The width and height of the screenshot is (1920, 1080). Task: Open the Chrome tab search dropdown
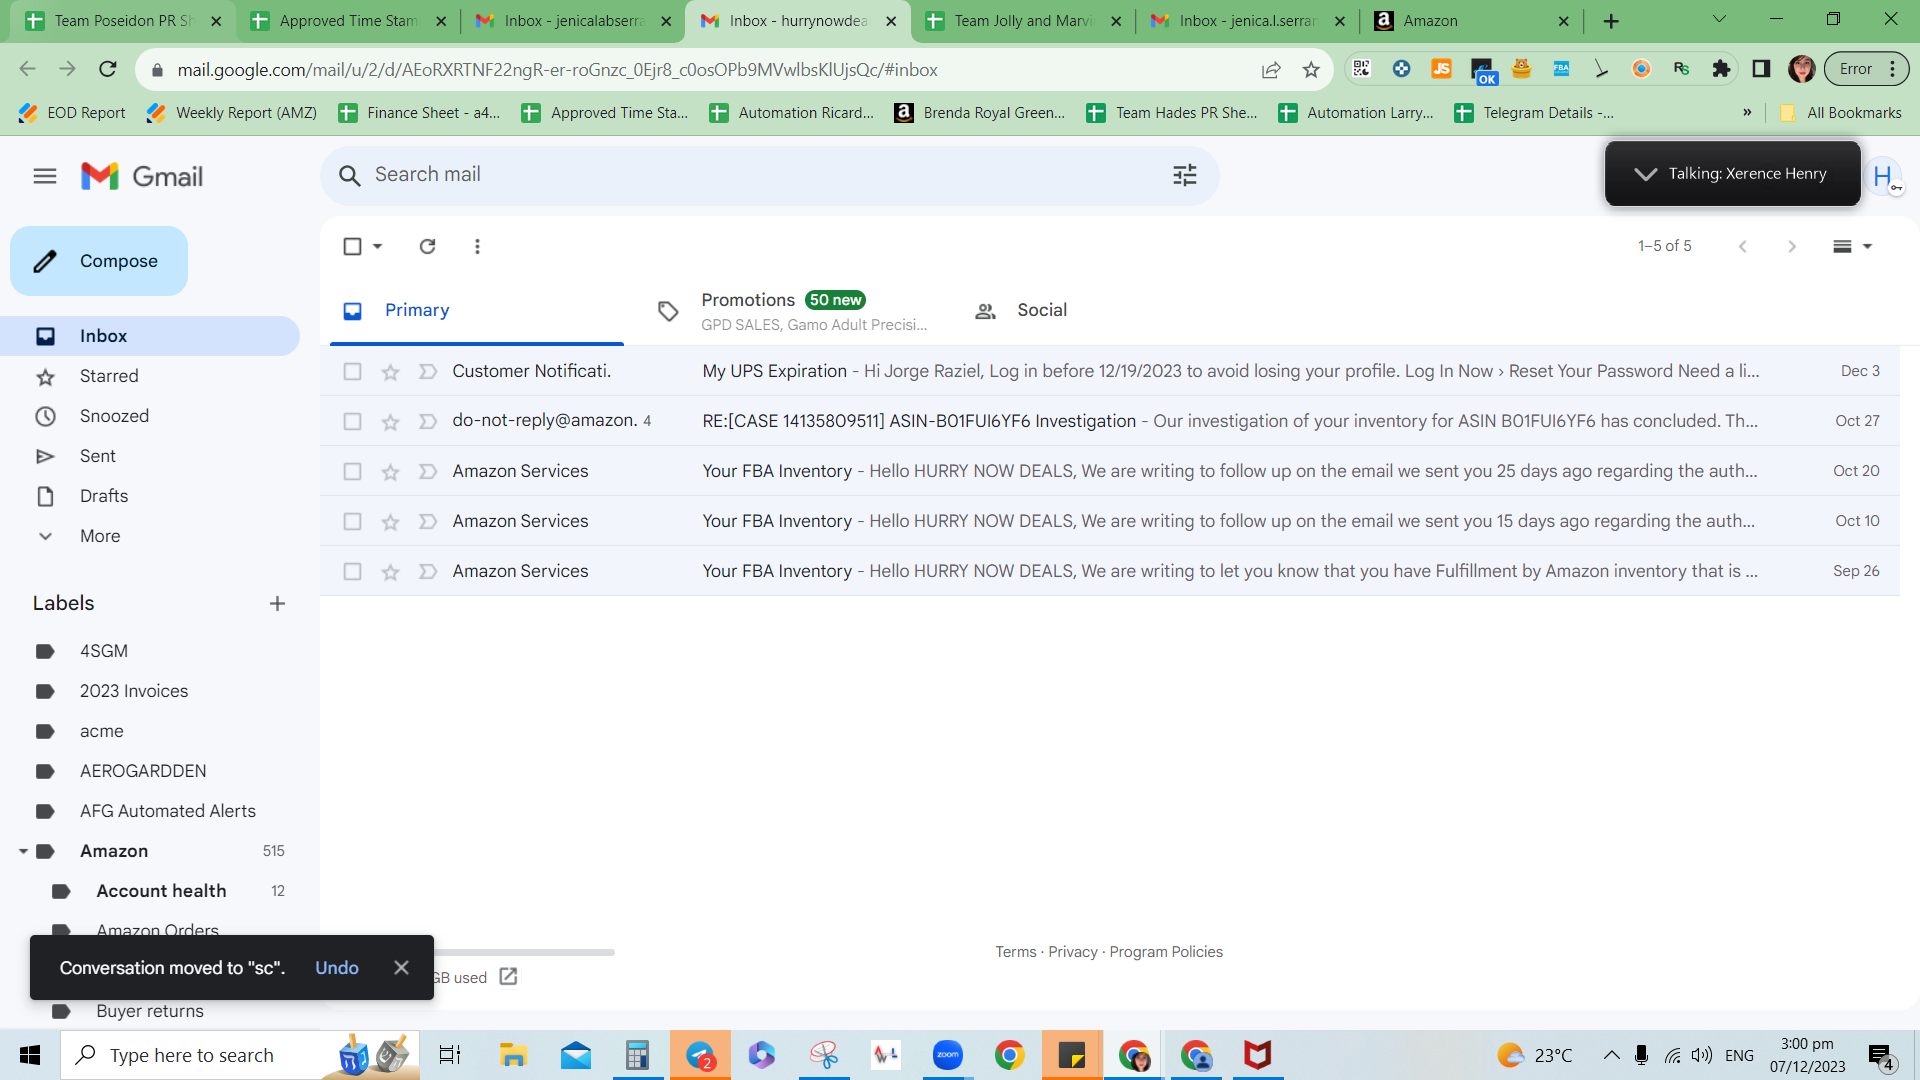[x=1719, y=20]
